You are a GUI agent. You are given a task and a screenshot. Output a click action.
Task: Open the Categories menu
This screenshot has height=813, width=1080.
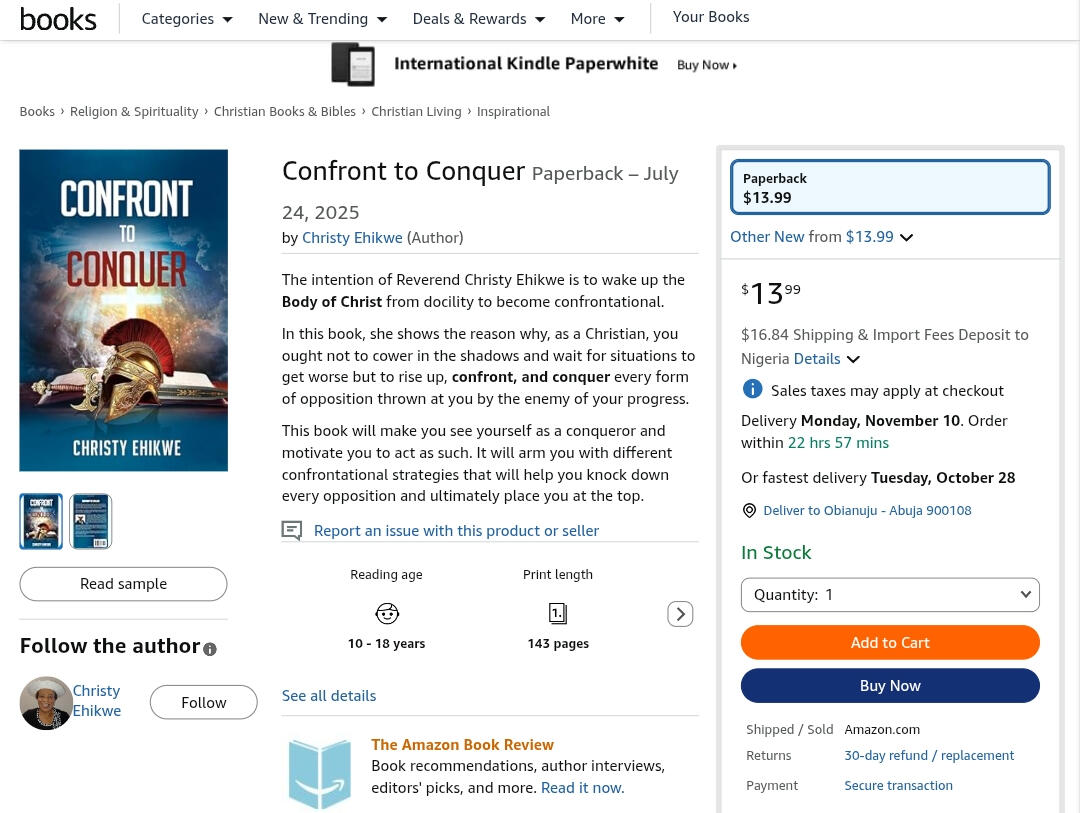[187, 19]
